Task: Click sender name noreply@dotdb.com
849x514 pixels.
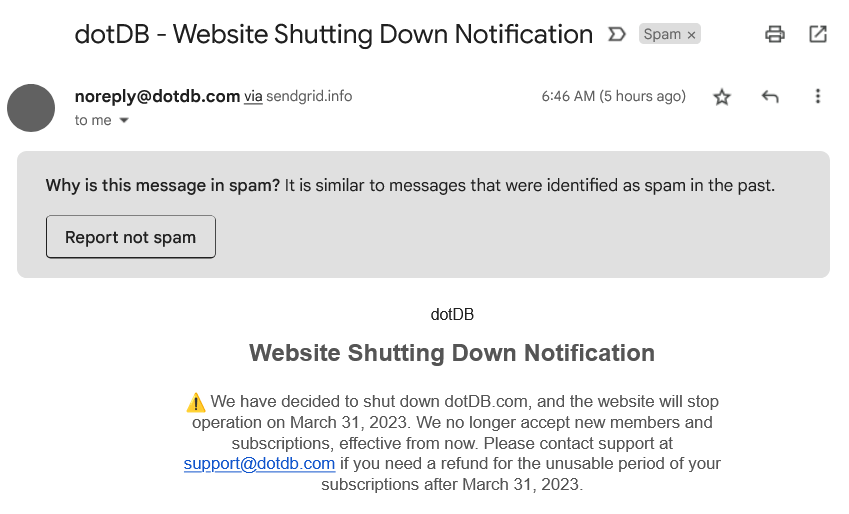Action: 158,96
